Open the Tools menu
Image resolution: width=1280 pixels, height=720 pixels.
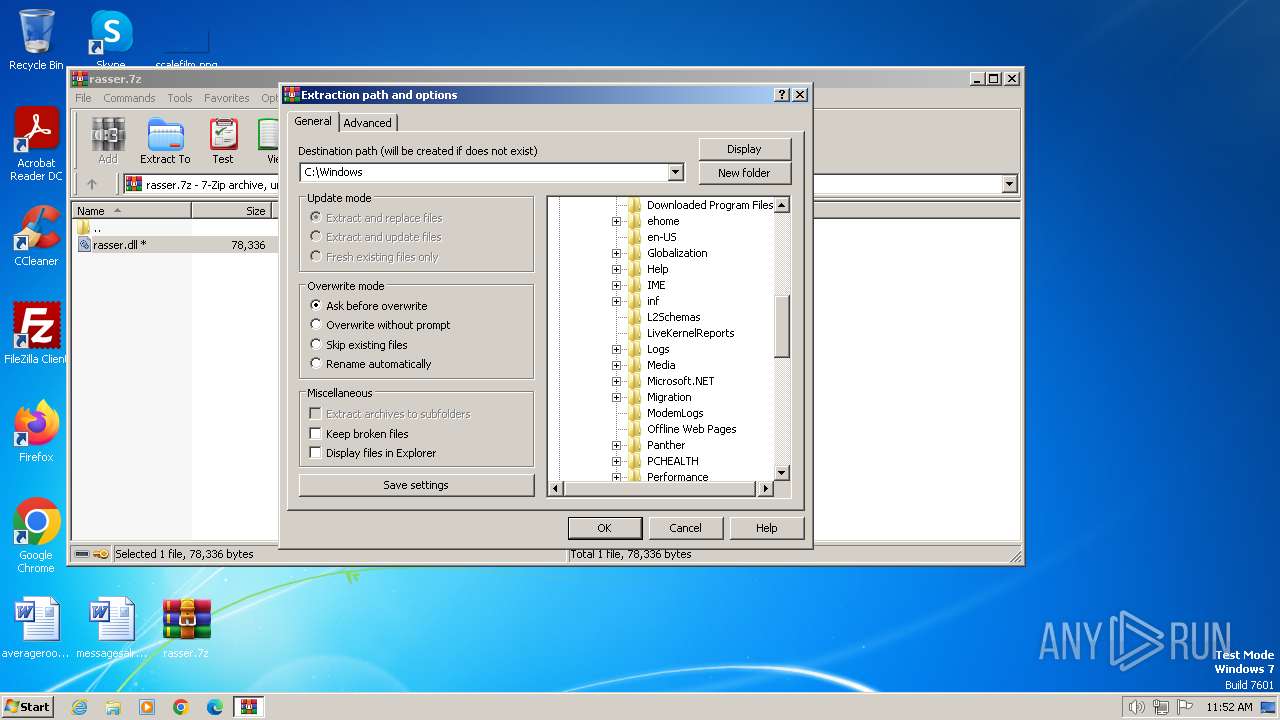180,98
